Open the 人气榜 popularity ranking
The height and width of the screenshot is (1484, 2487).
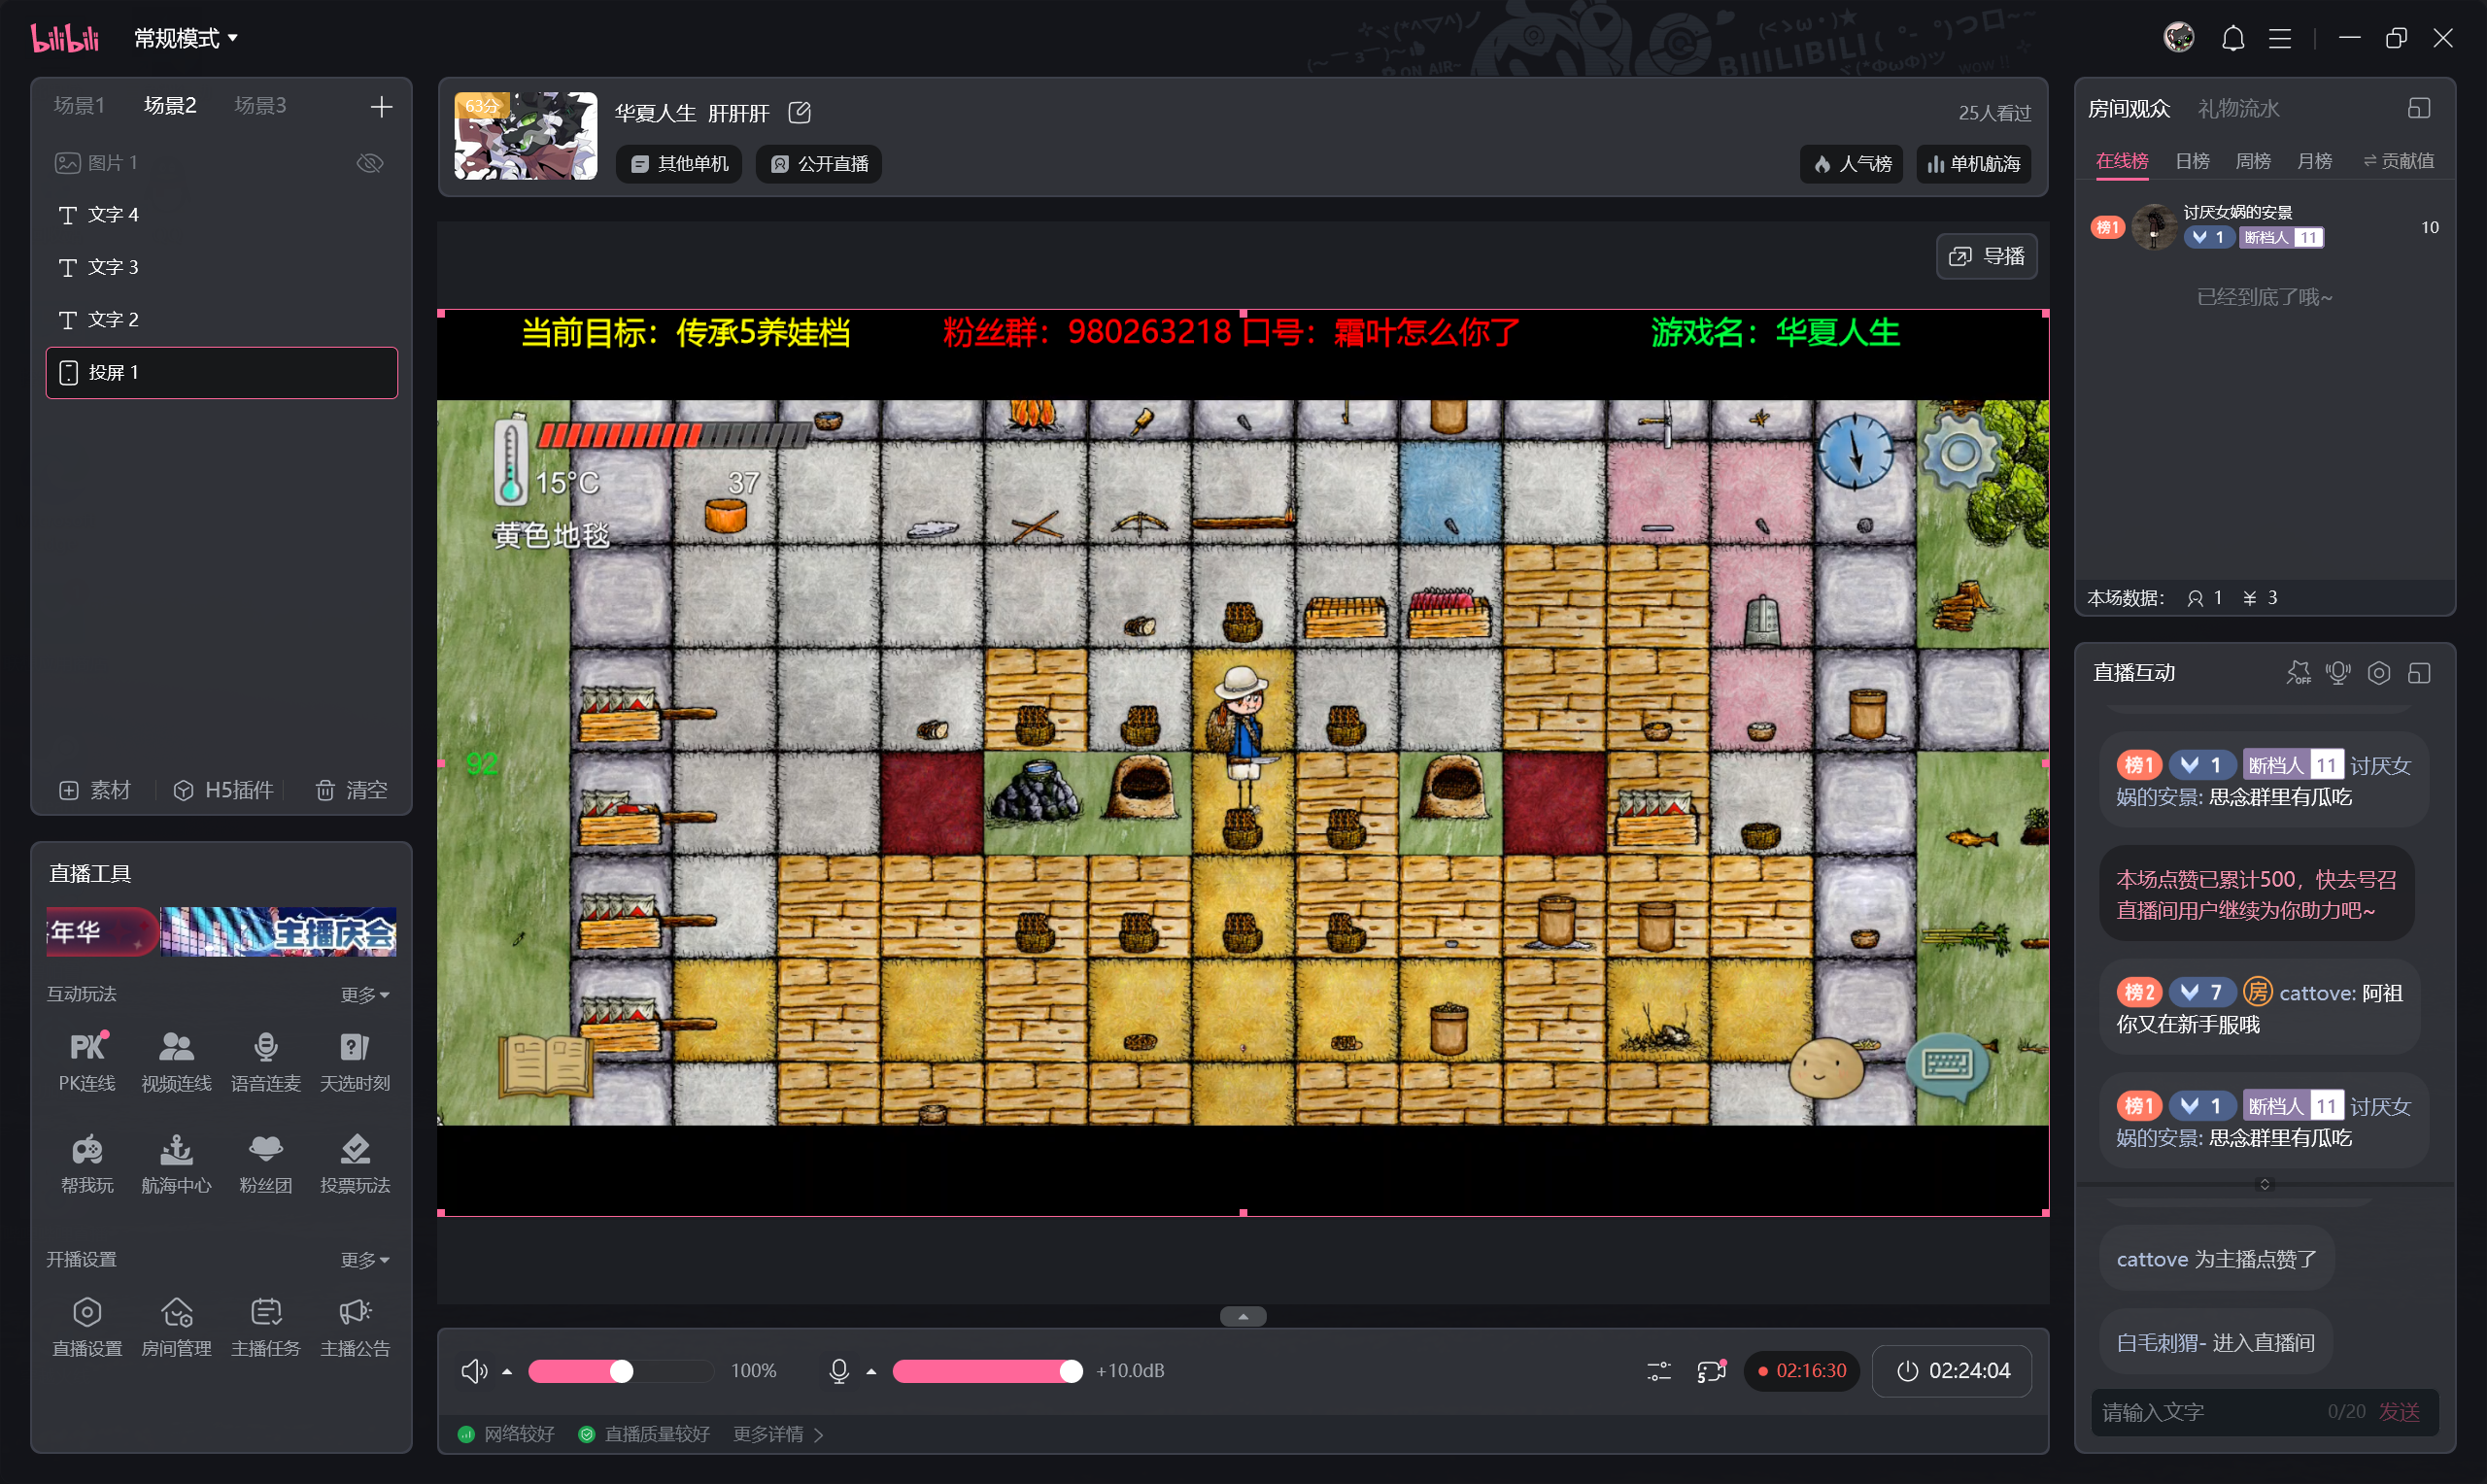(1853, 164)
